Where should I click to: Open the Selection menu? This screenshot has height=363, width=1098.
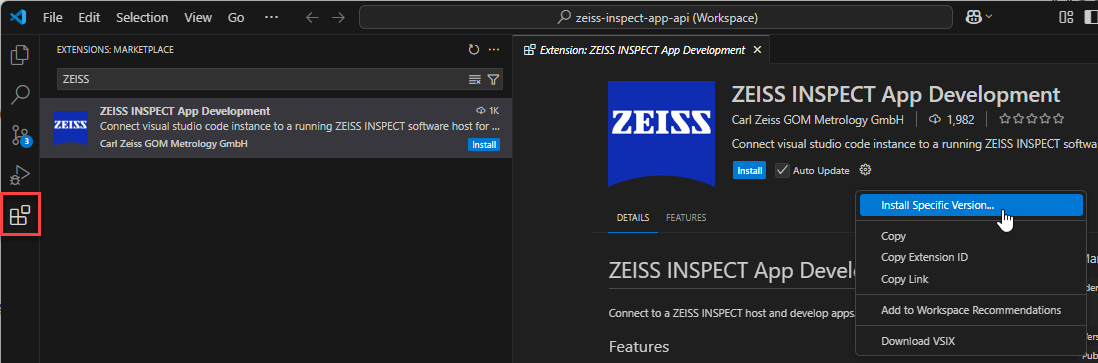(142, 18)
